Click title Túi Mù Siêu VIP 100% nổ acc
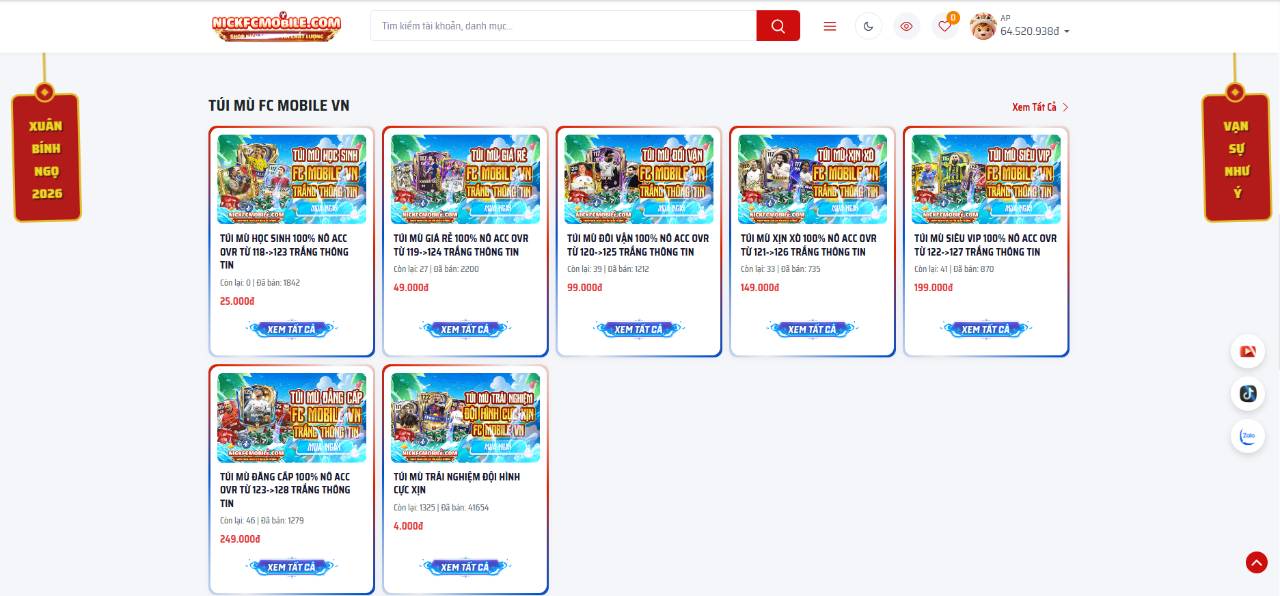The height and width of the screenshot is (596, 1280). tap(985, 245)
